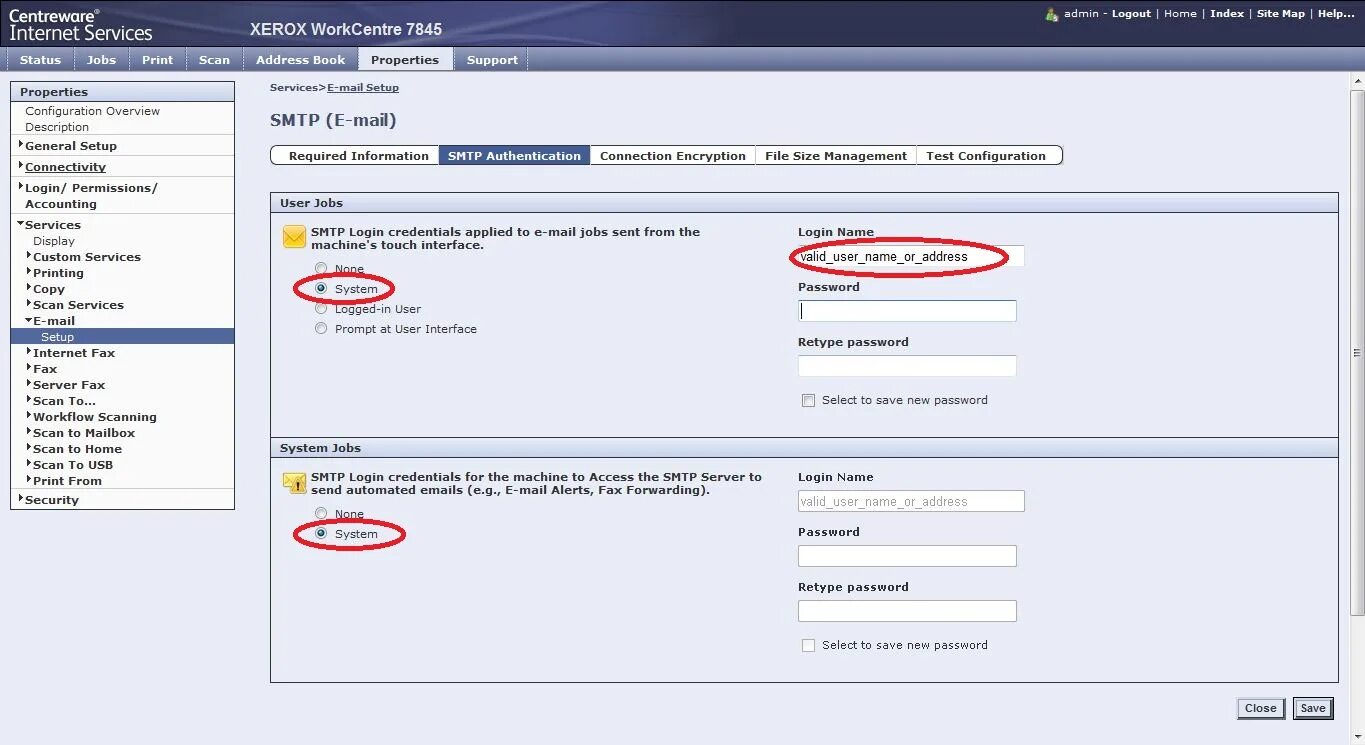
Task: Collapse the Services tree node
Action: (21, 224)
